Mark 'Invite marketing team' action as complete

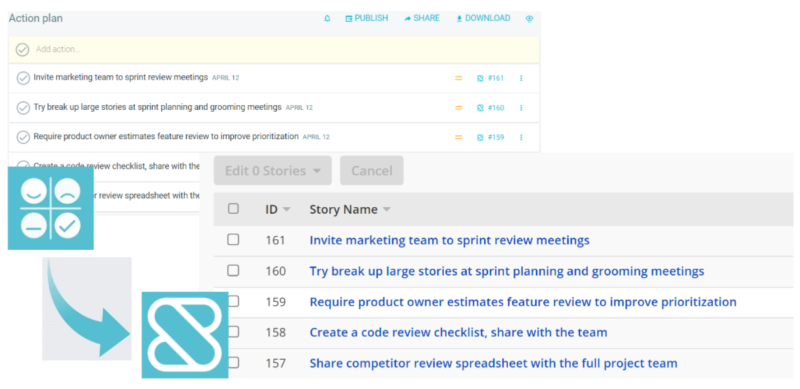point(23,78)
